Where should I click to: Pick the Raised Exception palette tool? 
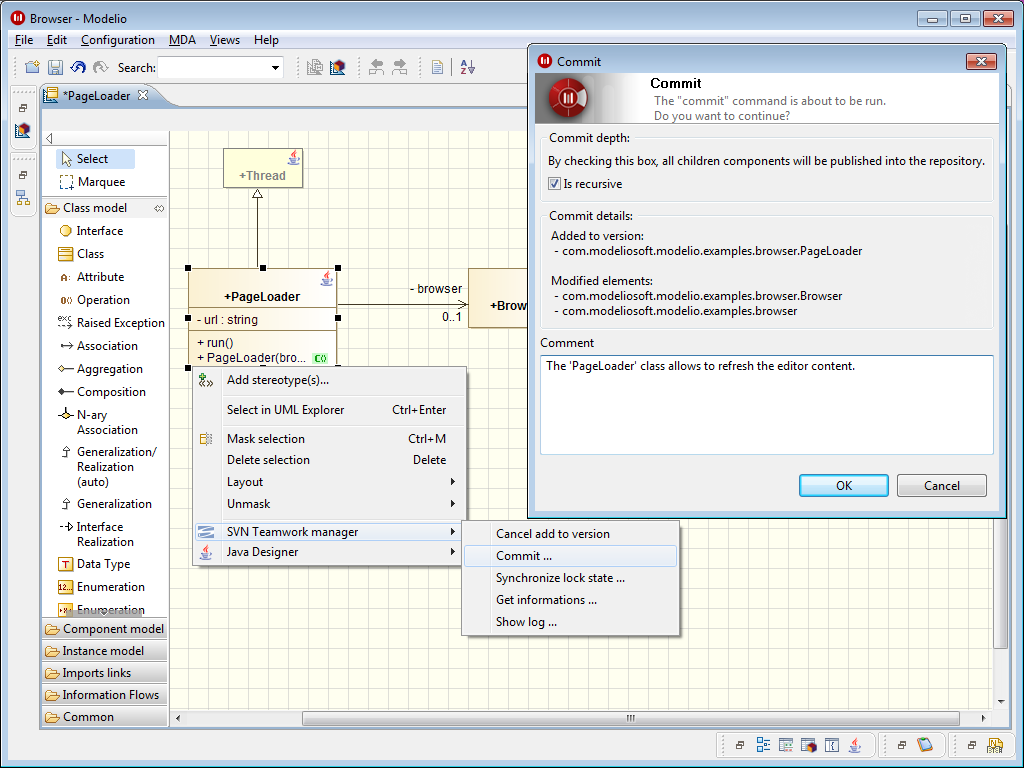111,323
